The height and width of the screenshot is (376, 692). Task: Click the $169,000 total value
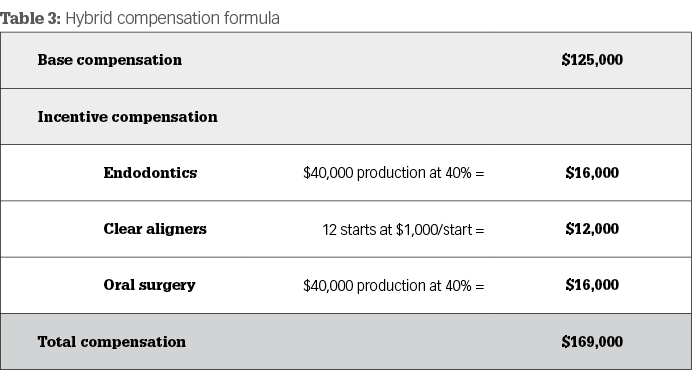click(x=592, y=342)
